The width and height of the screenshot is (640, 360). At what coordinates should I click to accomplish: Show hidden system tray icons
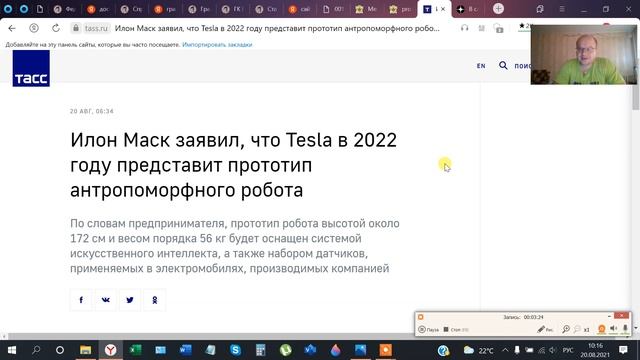coord(505,350)
